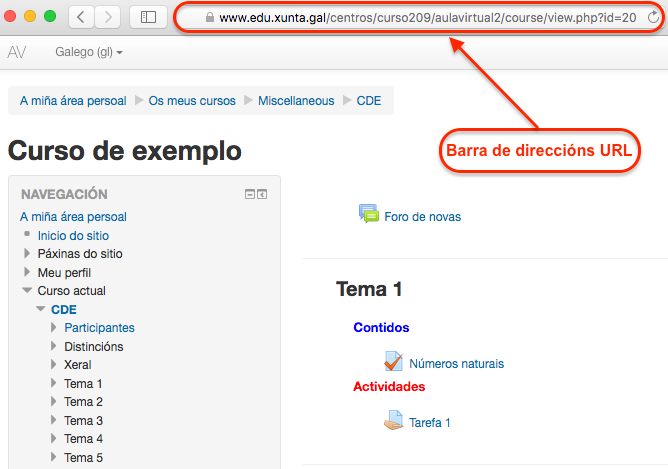Click the assignment hand icon
The image size is (668, 469).
[393, 420]
